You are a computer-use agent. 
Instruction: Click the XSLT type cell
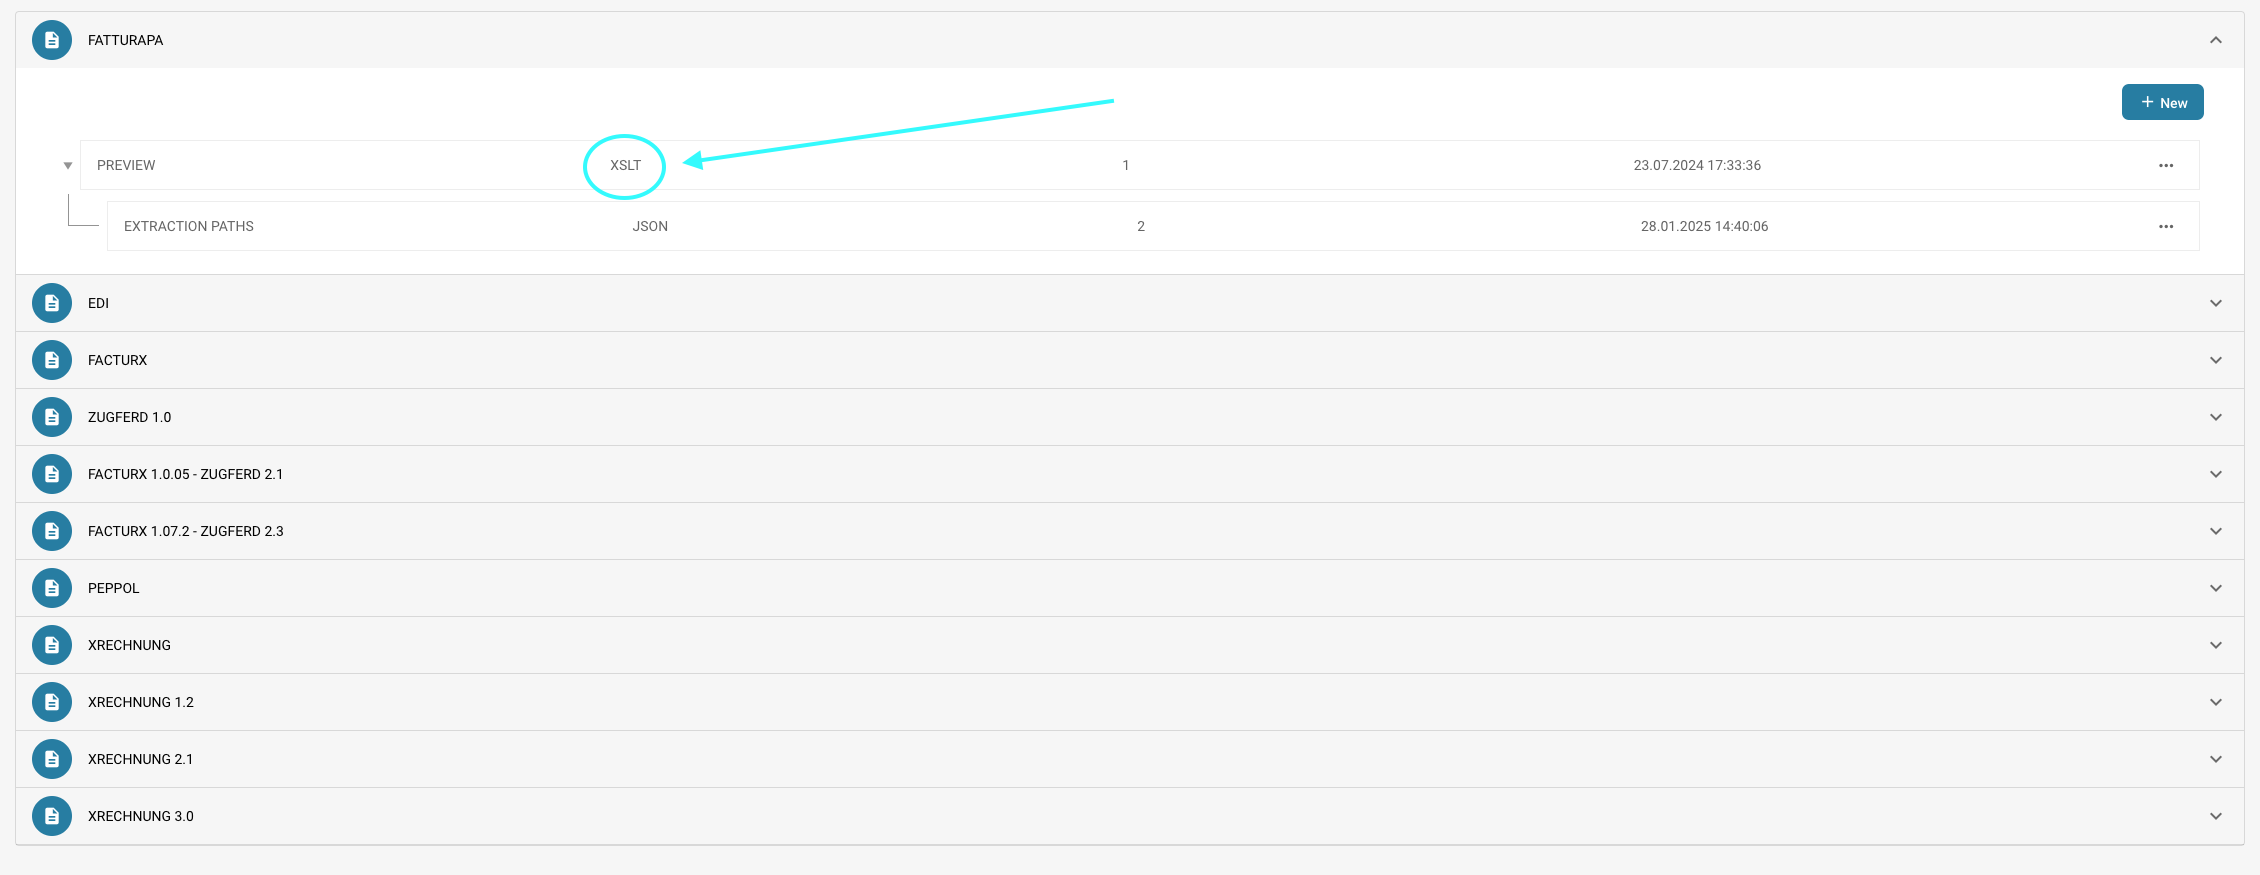pos(625,165)
